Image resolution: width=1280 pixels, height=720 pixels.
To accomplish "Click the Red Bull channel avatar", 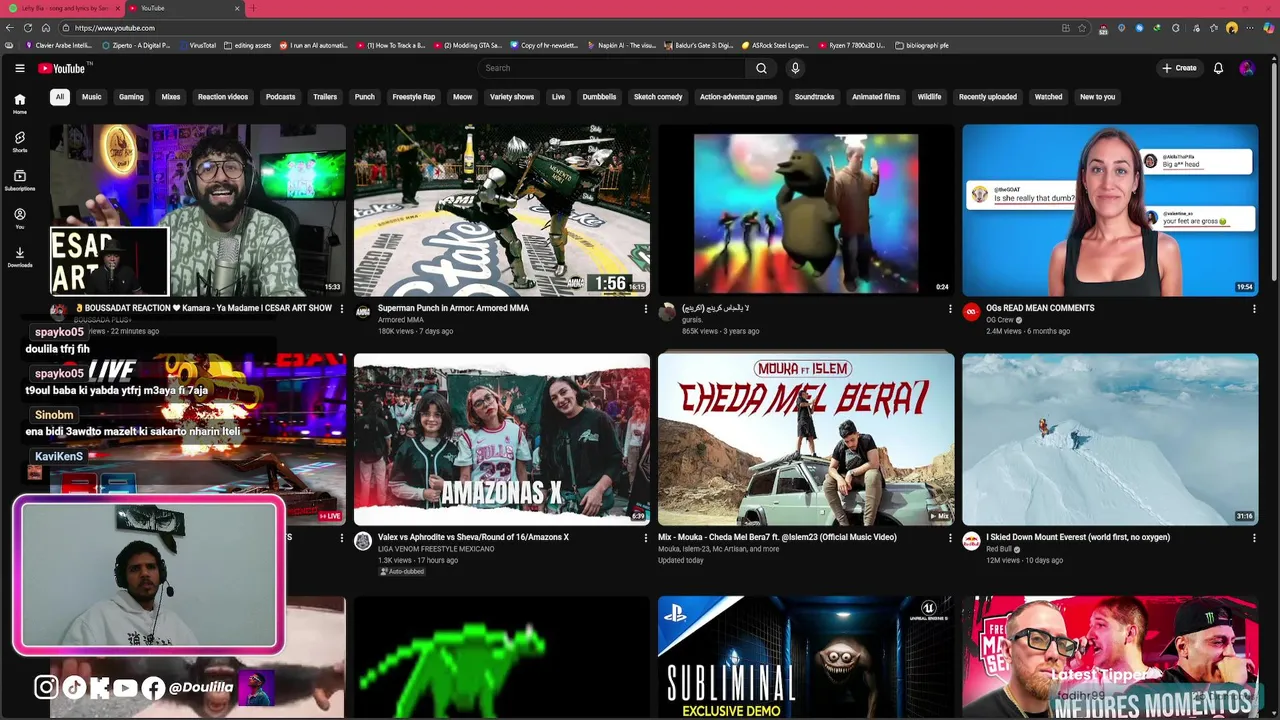I will (x=971, y=541).
